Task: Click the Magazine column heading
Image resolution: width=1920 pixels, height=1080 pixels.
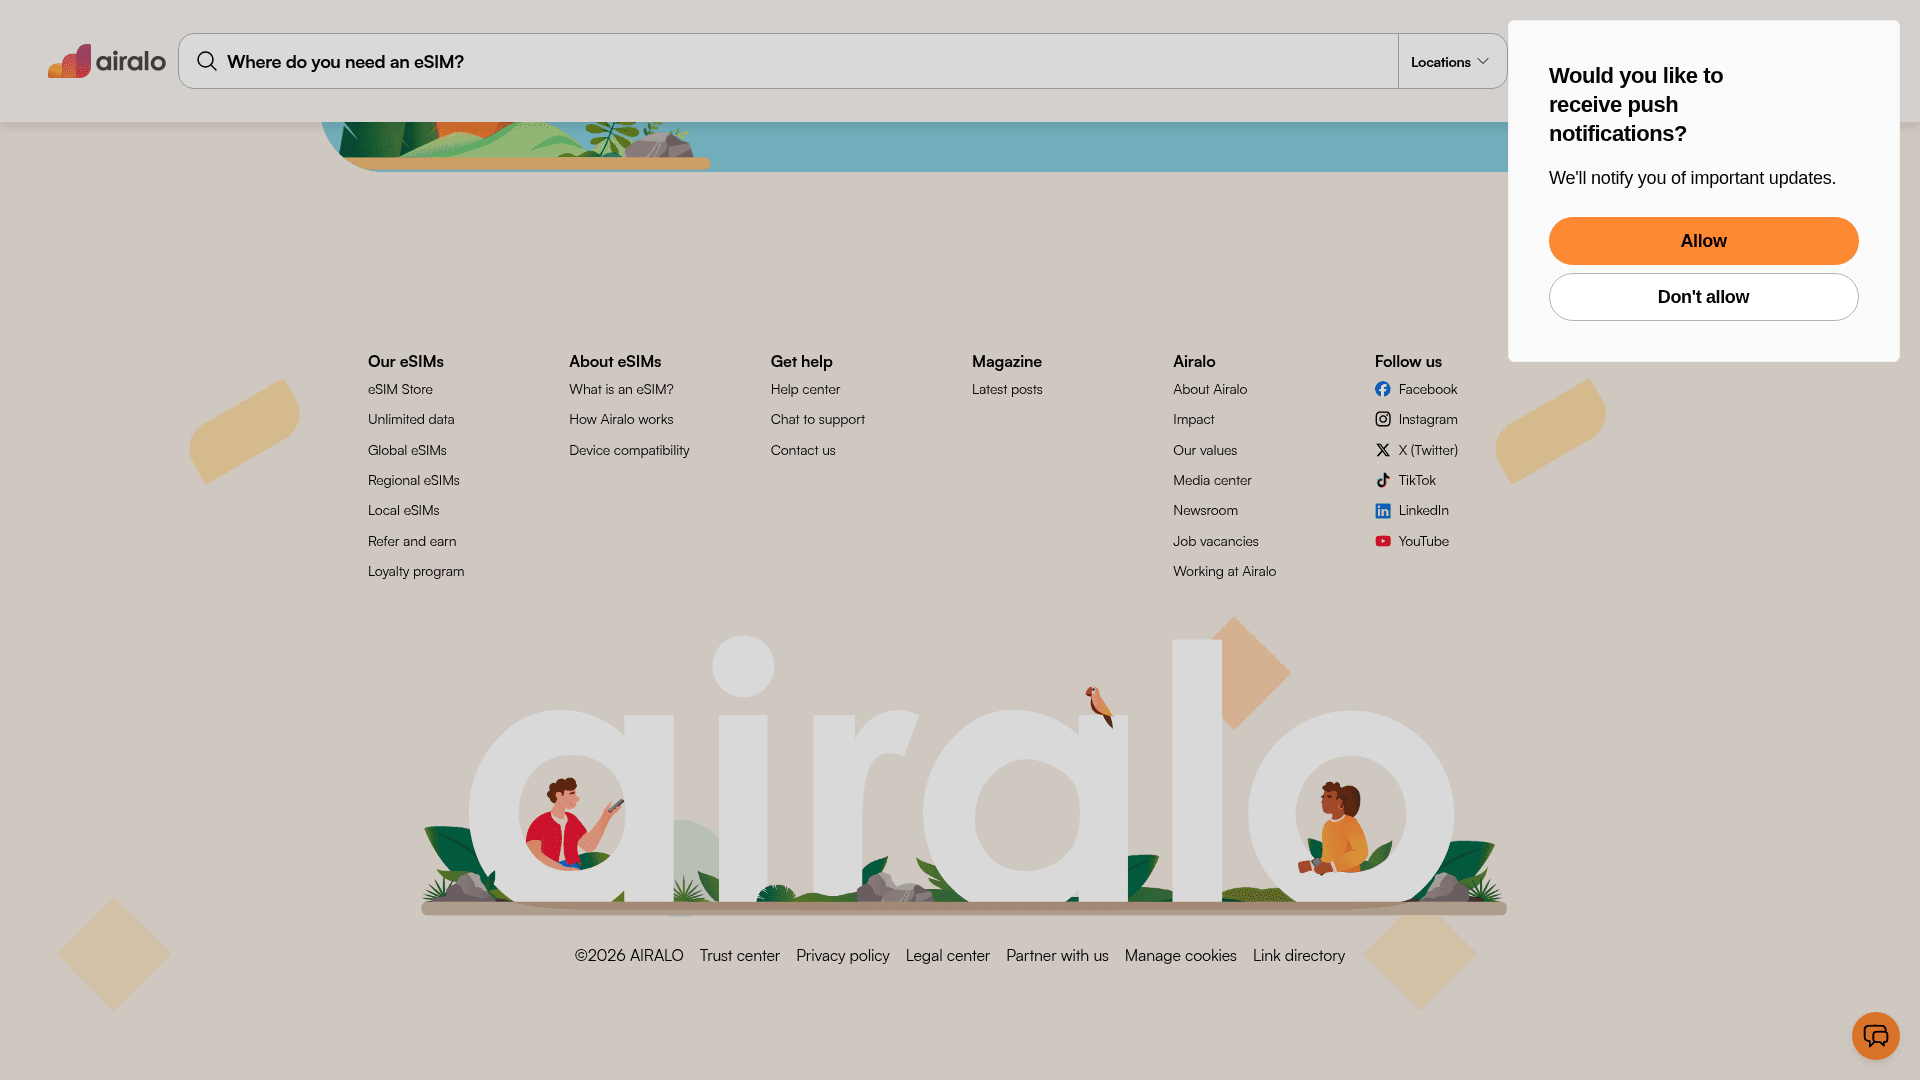Action: tap(1007, 361)
